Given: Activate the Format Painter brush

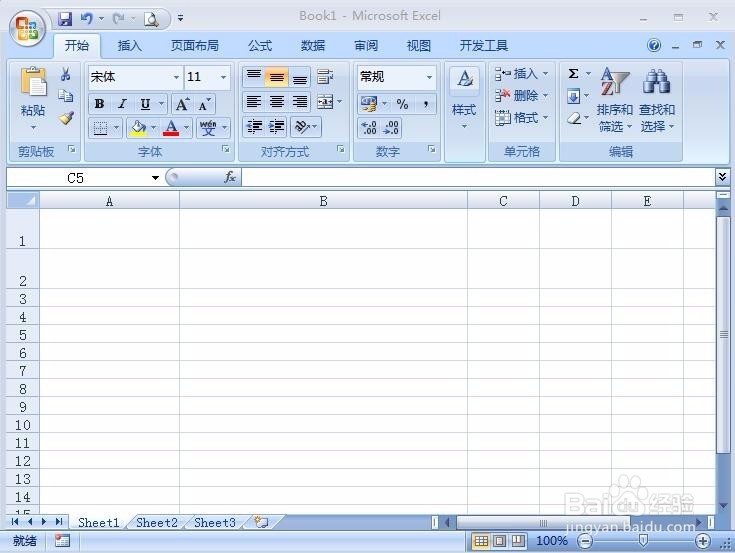Looking at the screenshot, I should [66, 117].
